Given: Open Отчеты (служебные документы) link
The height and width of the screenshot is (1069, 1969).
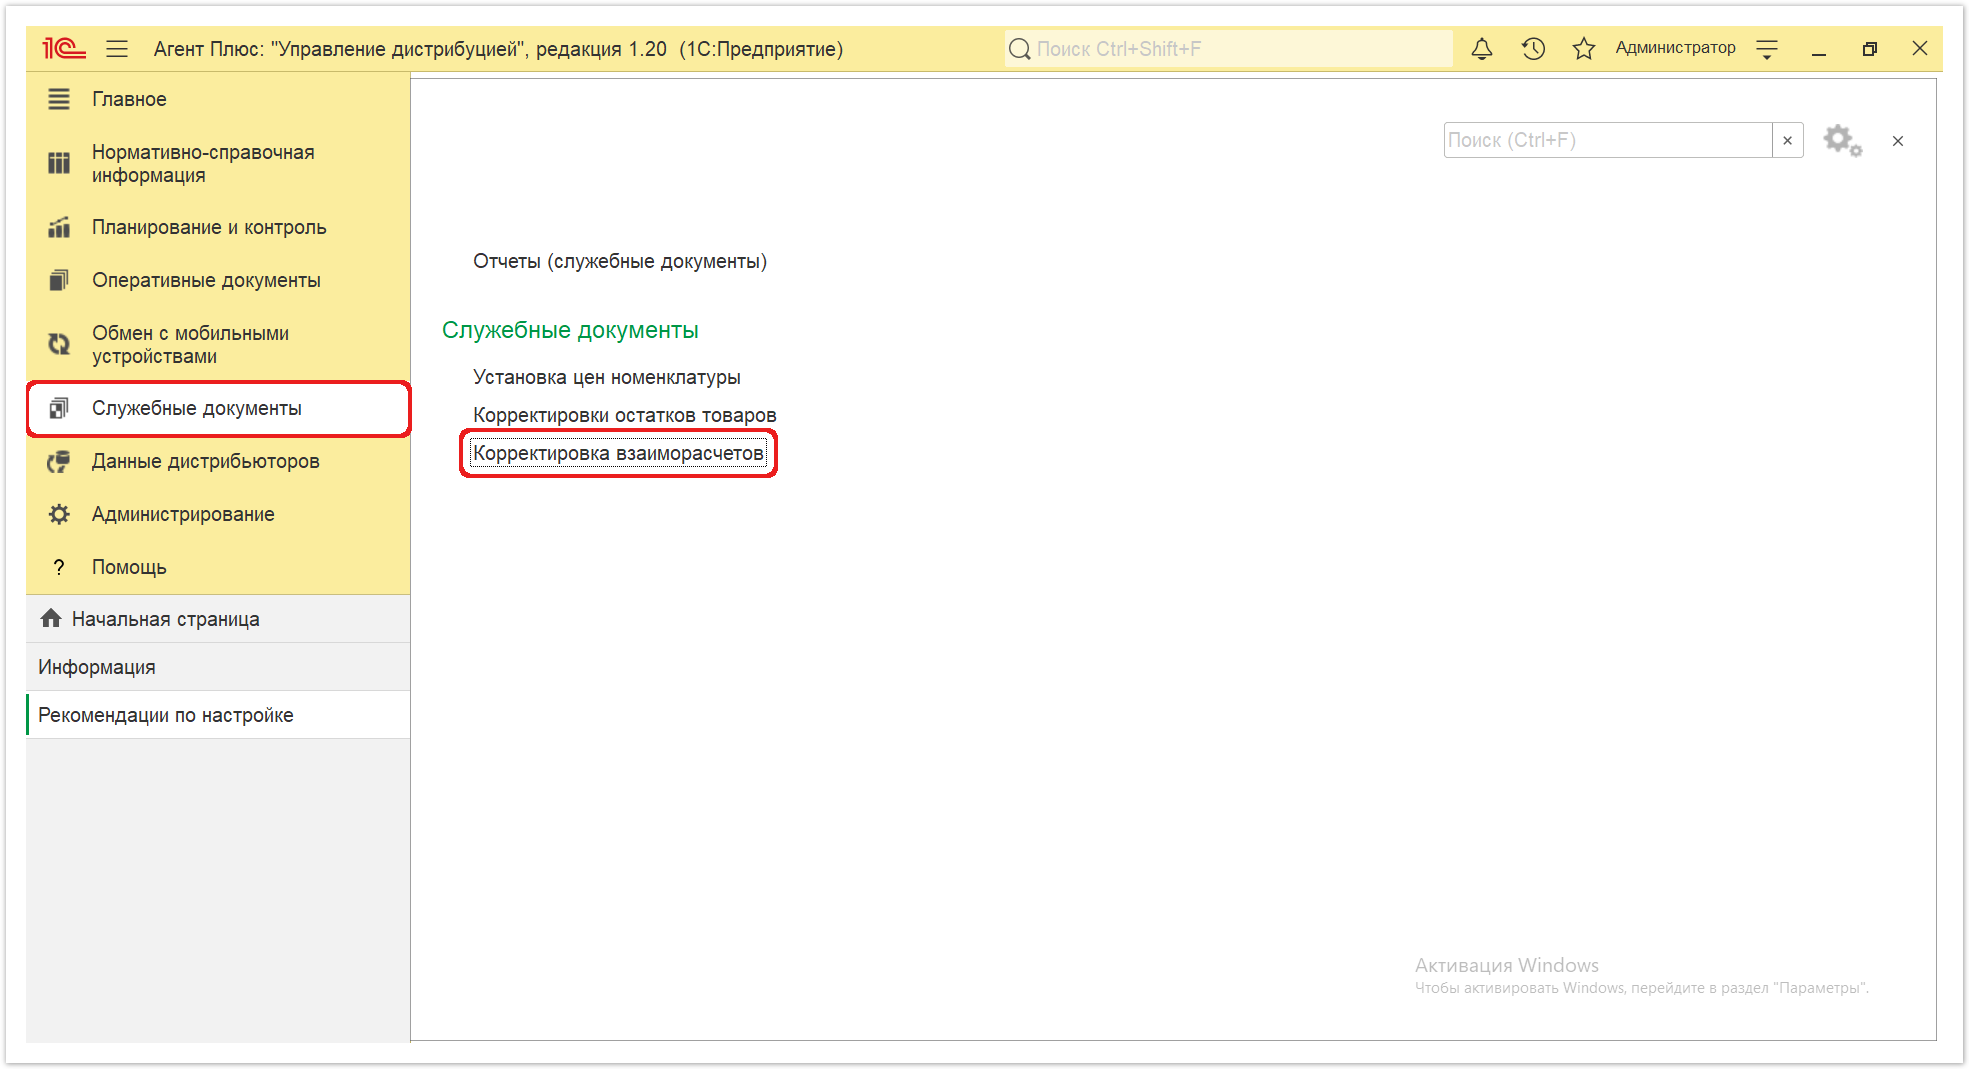Looking at the screenshot, I should point(620,261).
